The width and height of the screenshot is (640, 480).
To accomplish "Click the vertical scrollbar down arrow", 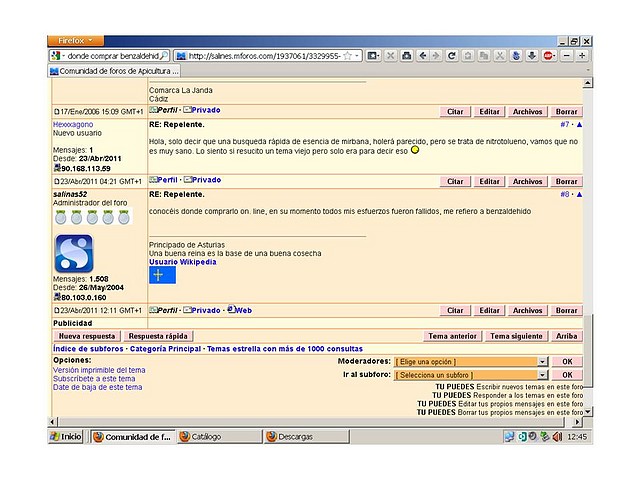I will (x=587, y=411).
